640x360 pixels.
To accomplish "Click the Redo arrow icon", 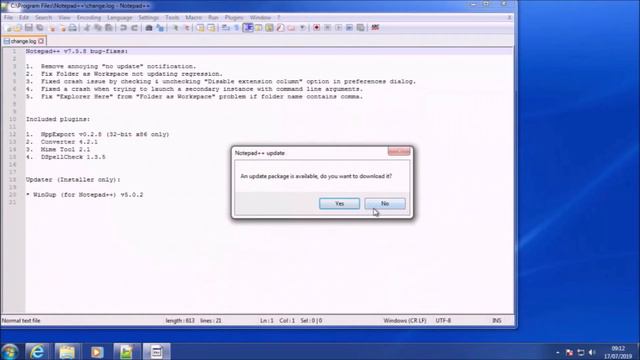I will pos(134,28).
